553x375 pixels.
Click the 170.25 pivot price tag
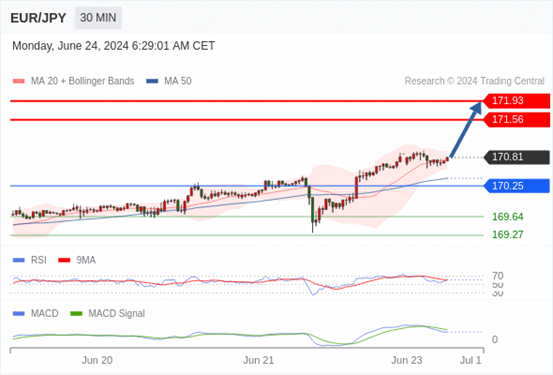tap(516, 186)
